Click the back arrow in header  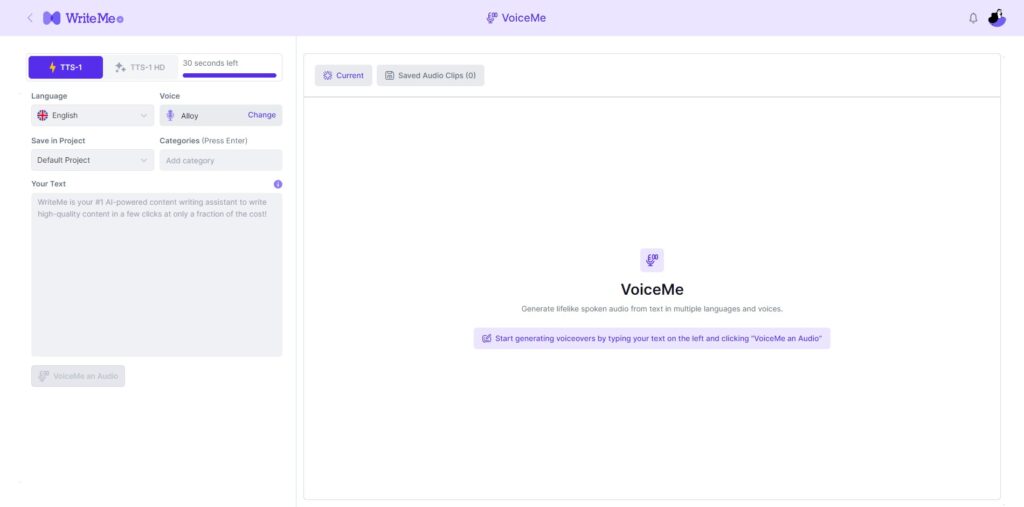tap(29, 18)
